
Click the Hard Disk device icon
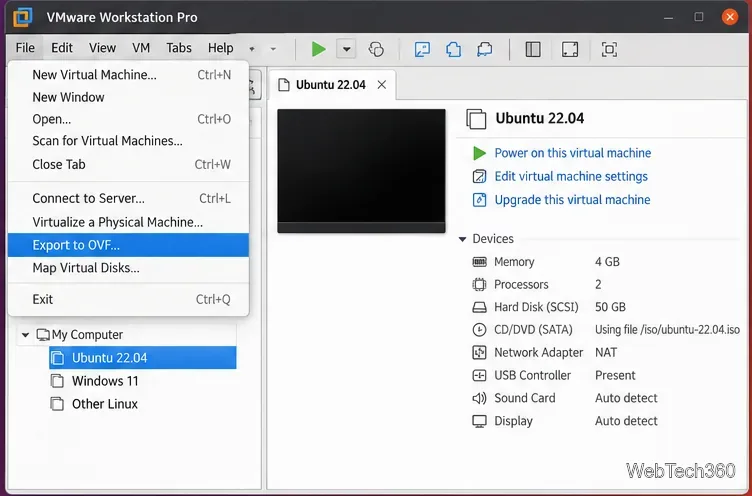pyautogui.click(x=479, y=307)
